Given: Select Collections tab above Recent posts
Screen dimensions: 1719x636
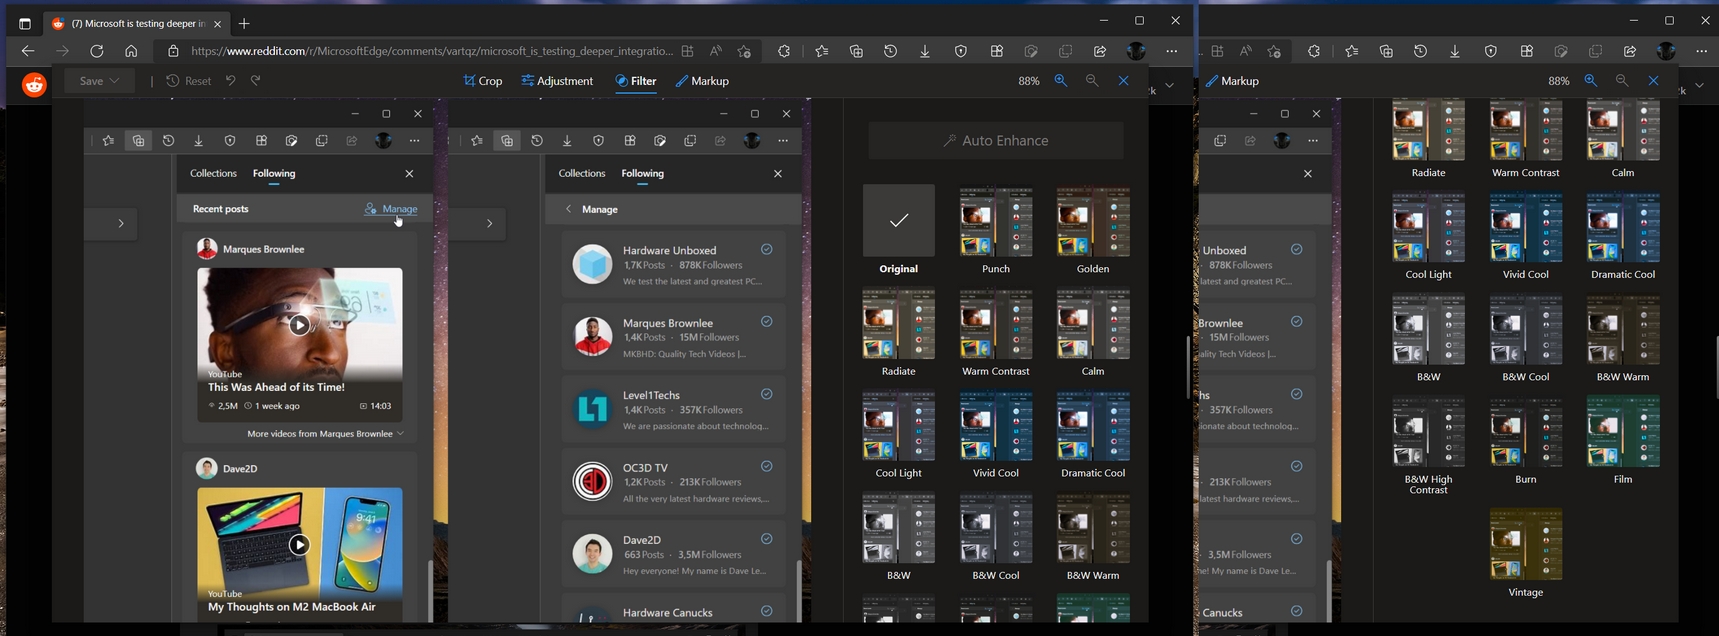Looking at the screenshot, I should coord(213,173).
